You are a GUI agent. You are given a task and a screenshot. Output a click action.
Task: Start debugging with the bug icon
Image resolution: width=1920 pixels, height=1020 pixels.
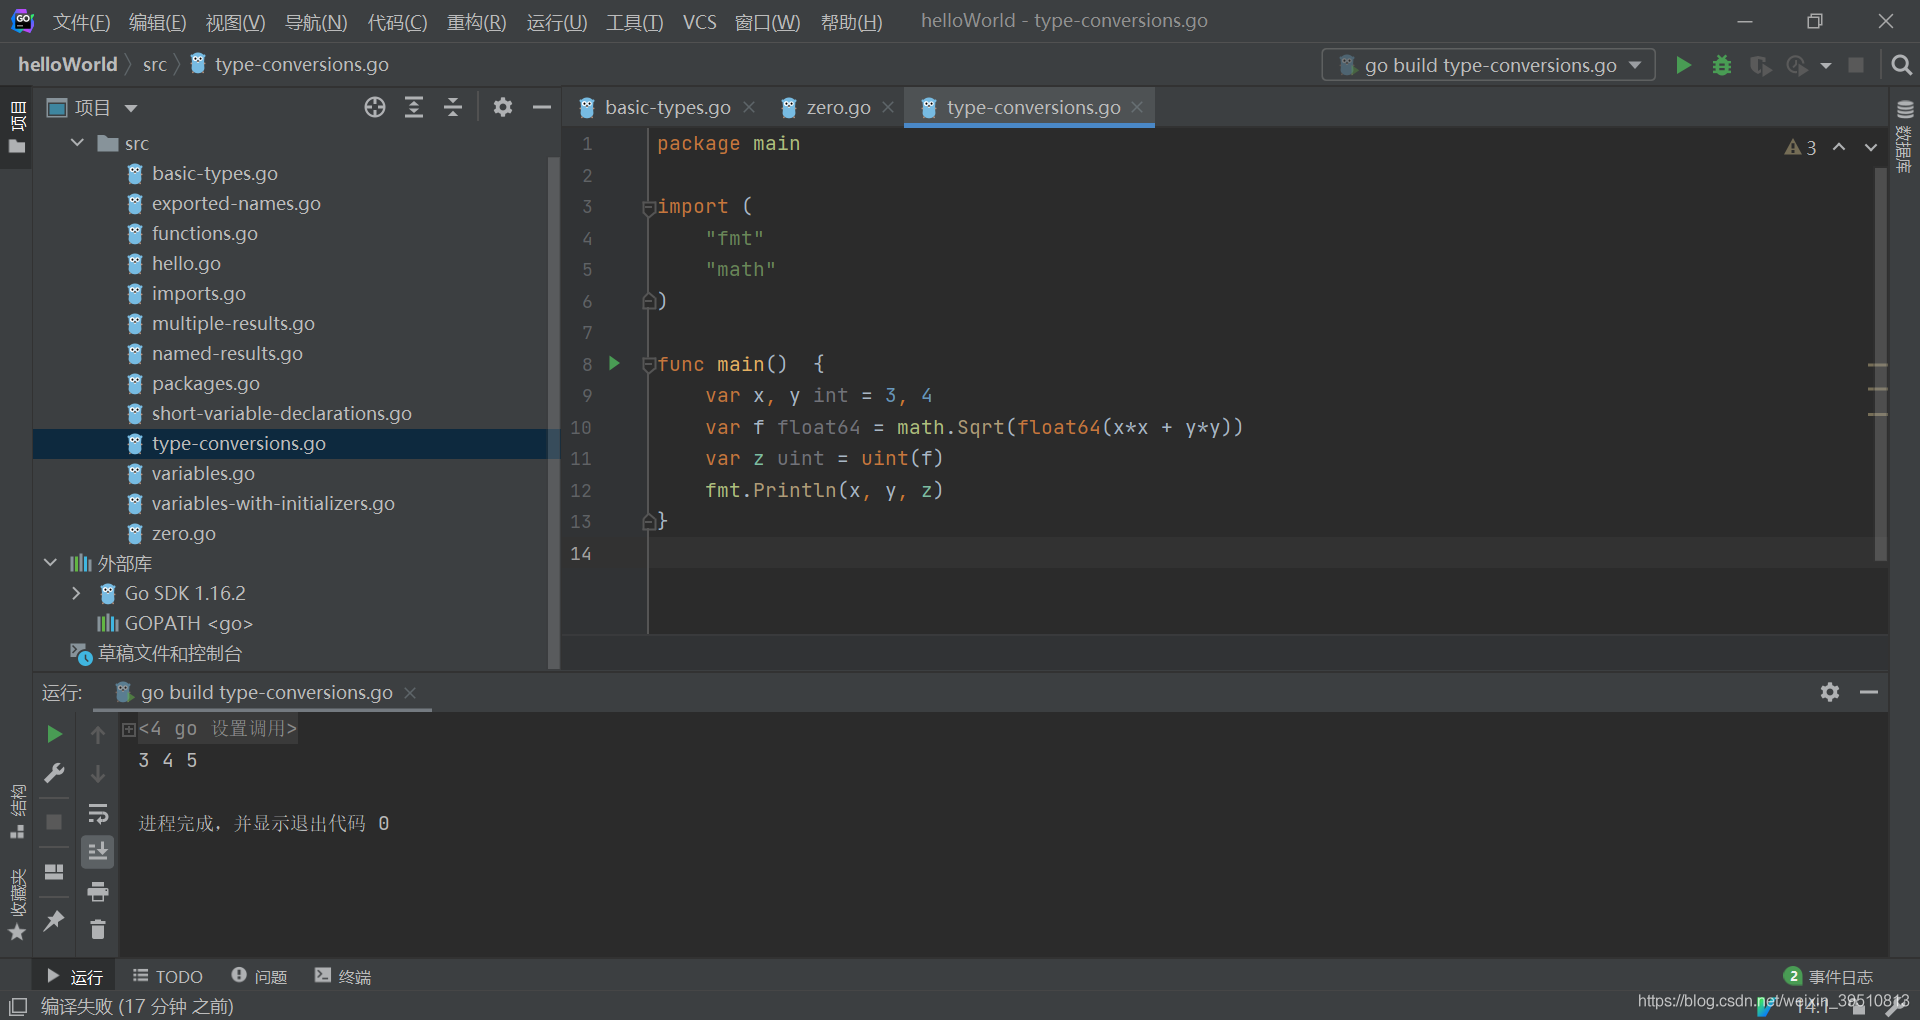pos(1721,65)
